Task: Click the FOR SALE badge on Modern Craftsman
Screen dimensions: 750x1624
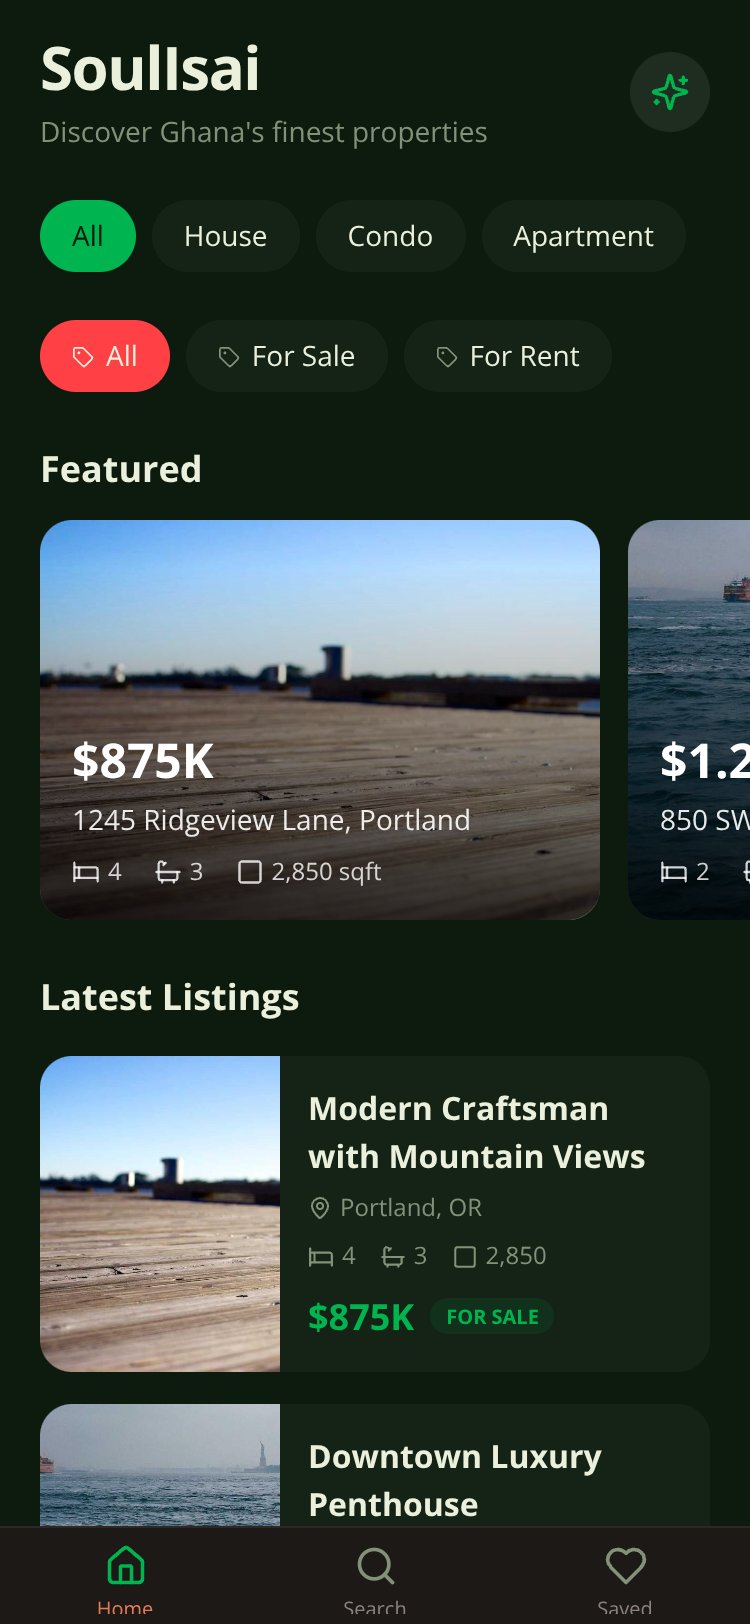Action: [x=492, y=1317]
